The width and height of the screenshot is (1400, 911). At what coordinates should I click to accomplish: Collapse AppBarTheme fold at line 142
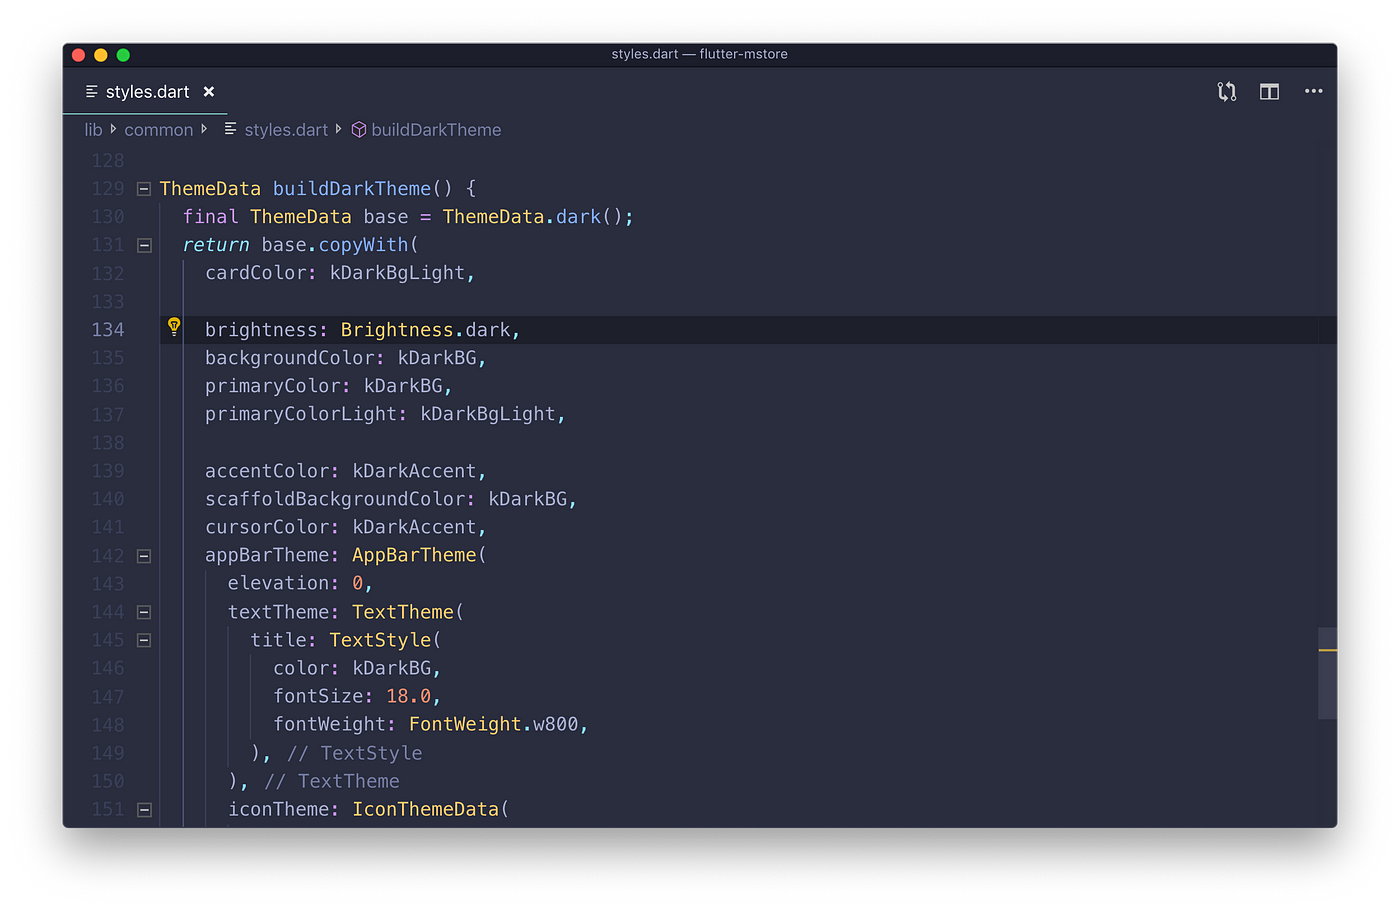click(144, 556)
